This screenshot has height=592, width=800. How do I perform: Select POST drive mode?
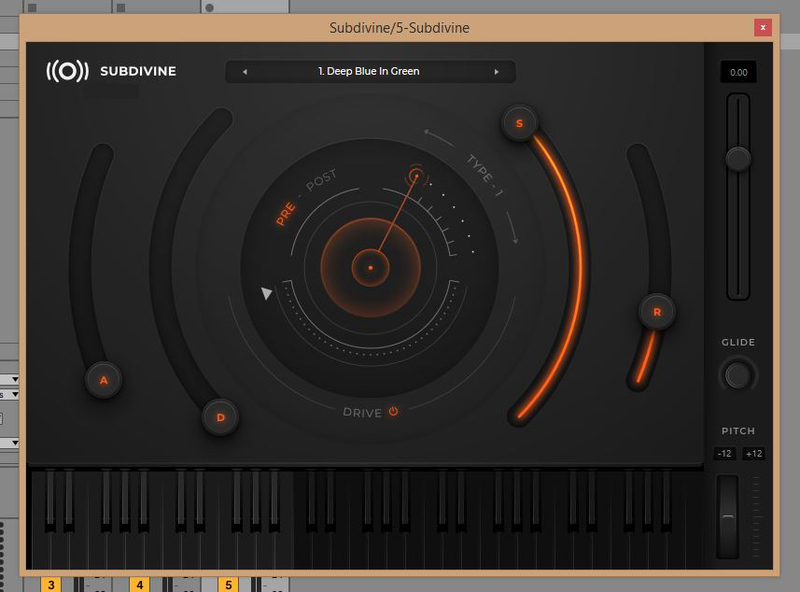tap(321, 180)
